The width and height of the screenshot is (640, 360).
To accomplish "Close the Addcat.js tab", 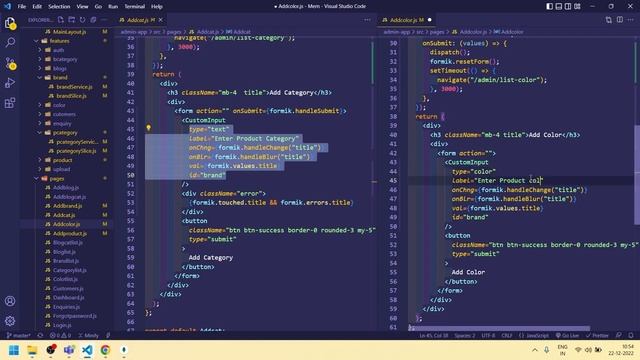I will (161, 20).
